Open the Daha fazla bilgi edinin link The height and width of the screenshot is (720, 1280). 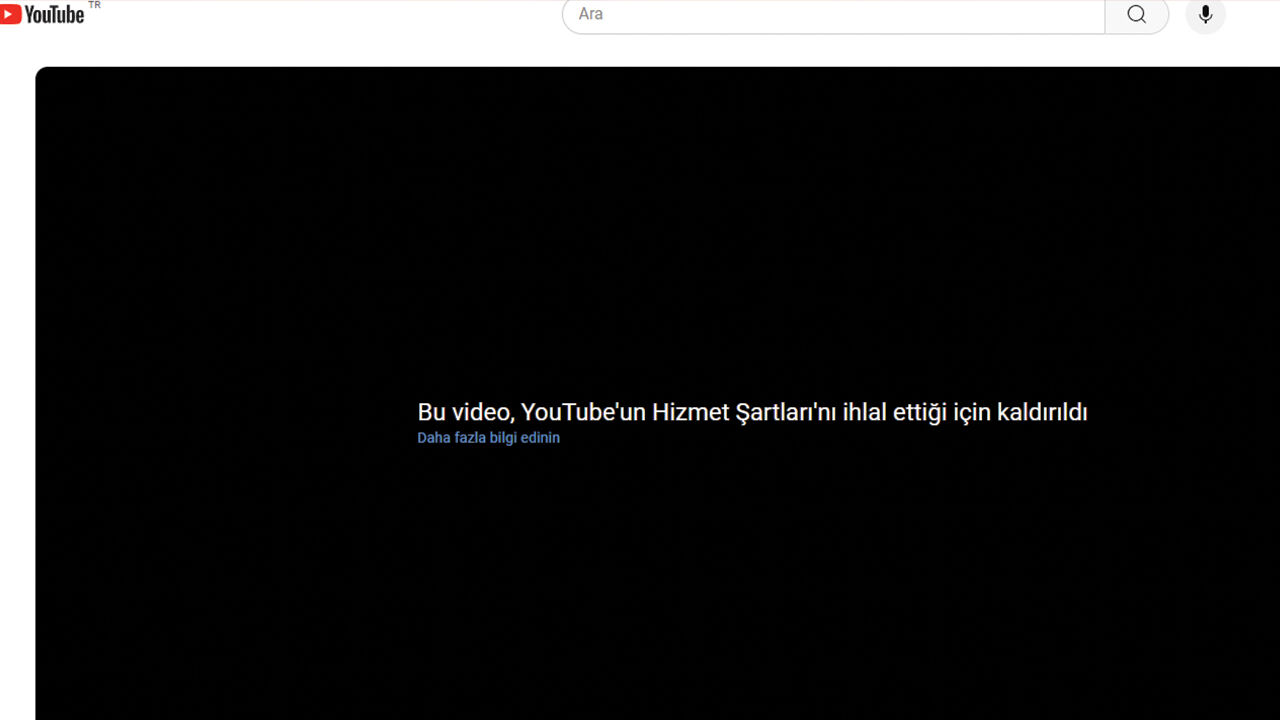[488, 438]
